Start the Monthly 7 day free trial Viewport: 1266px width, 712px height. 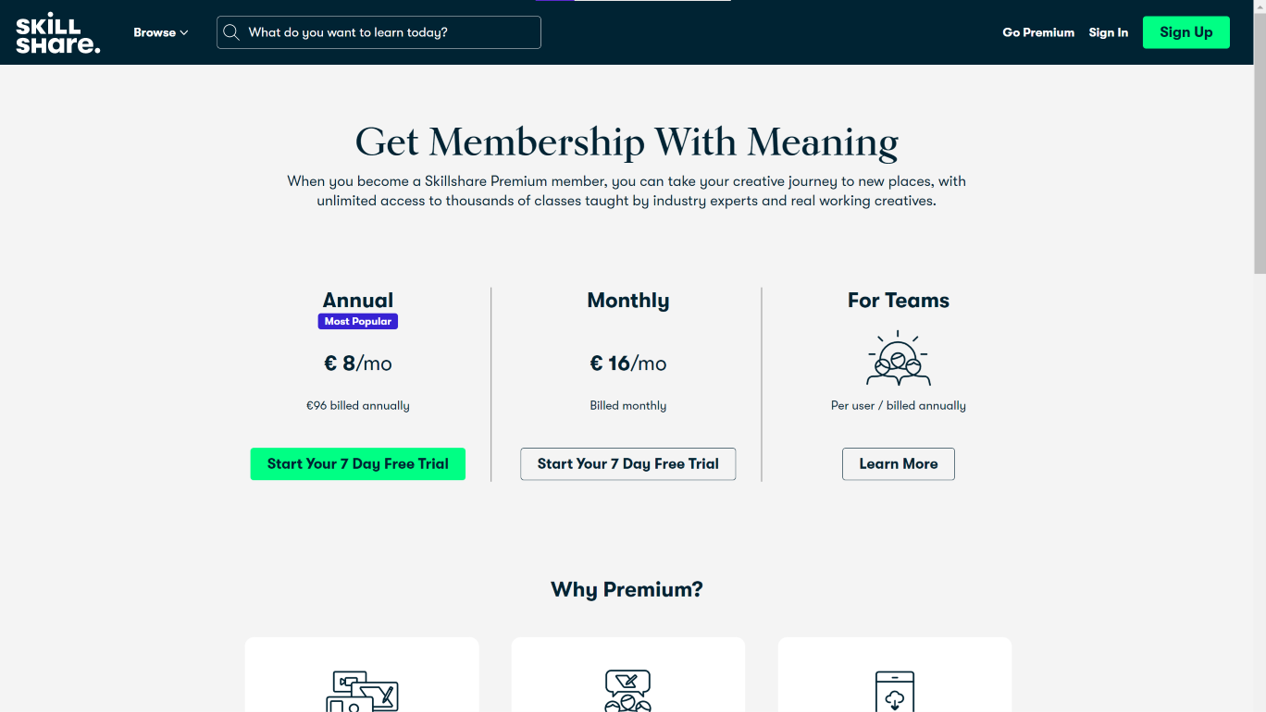point(628,464)
